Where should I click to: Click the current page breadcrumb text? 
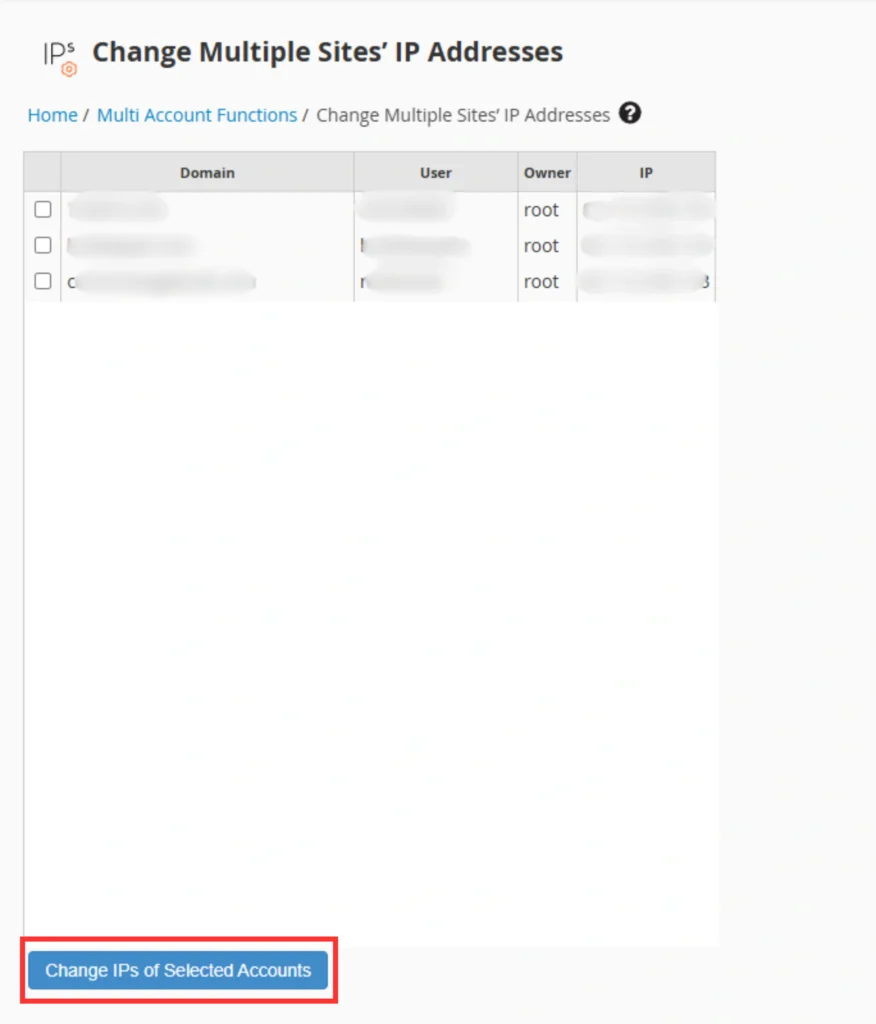[463, 115]
